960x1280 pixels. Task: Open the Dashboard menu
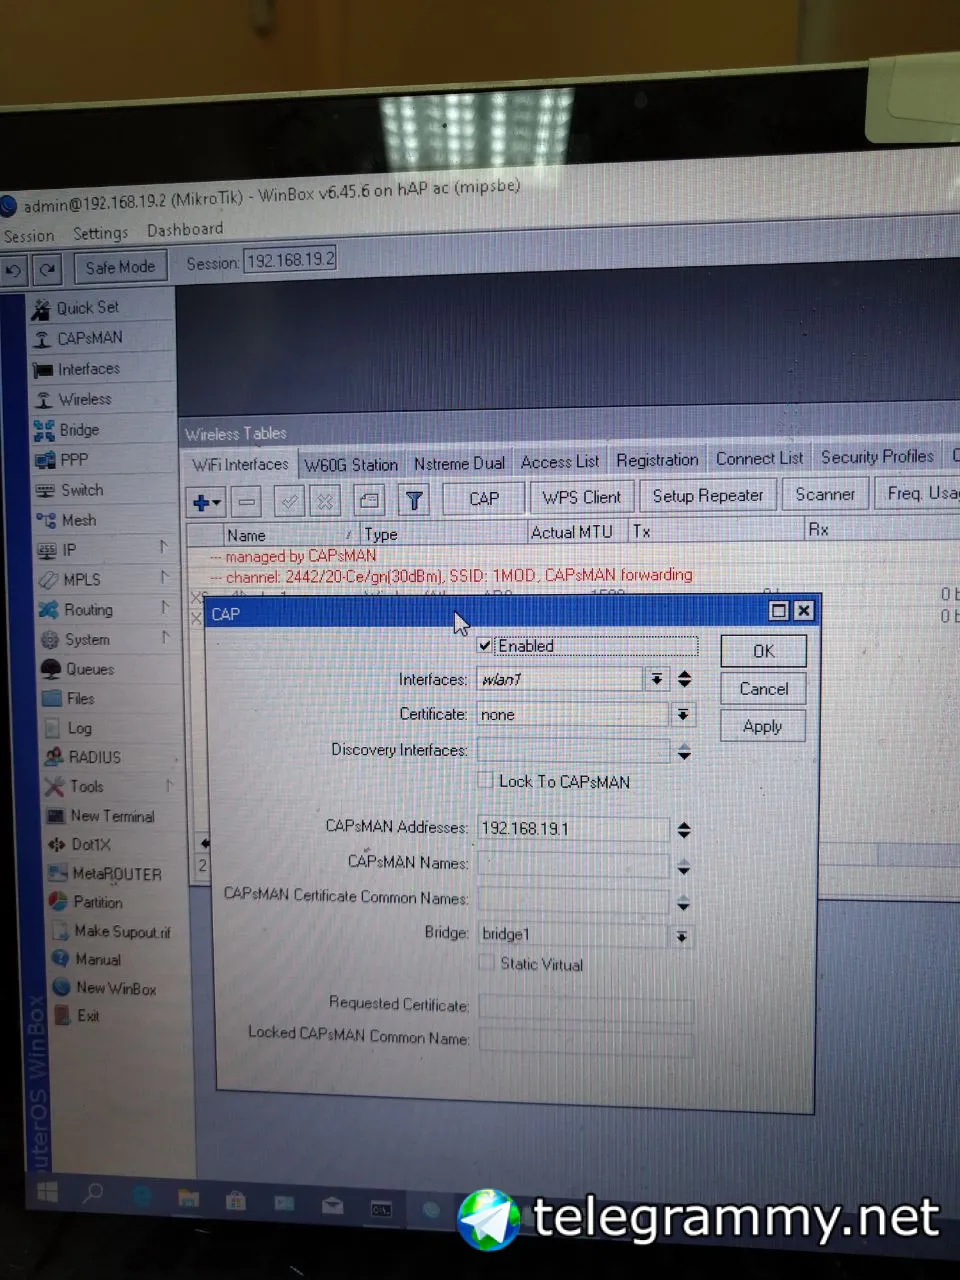tap(185, 229)
